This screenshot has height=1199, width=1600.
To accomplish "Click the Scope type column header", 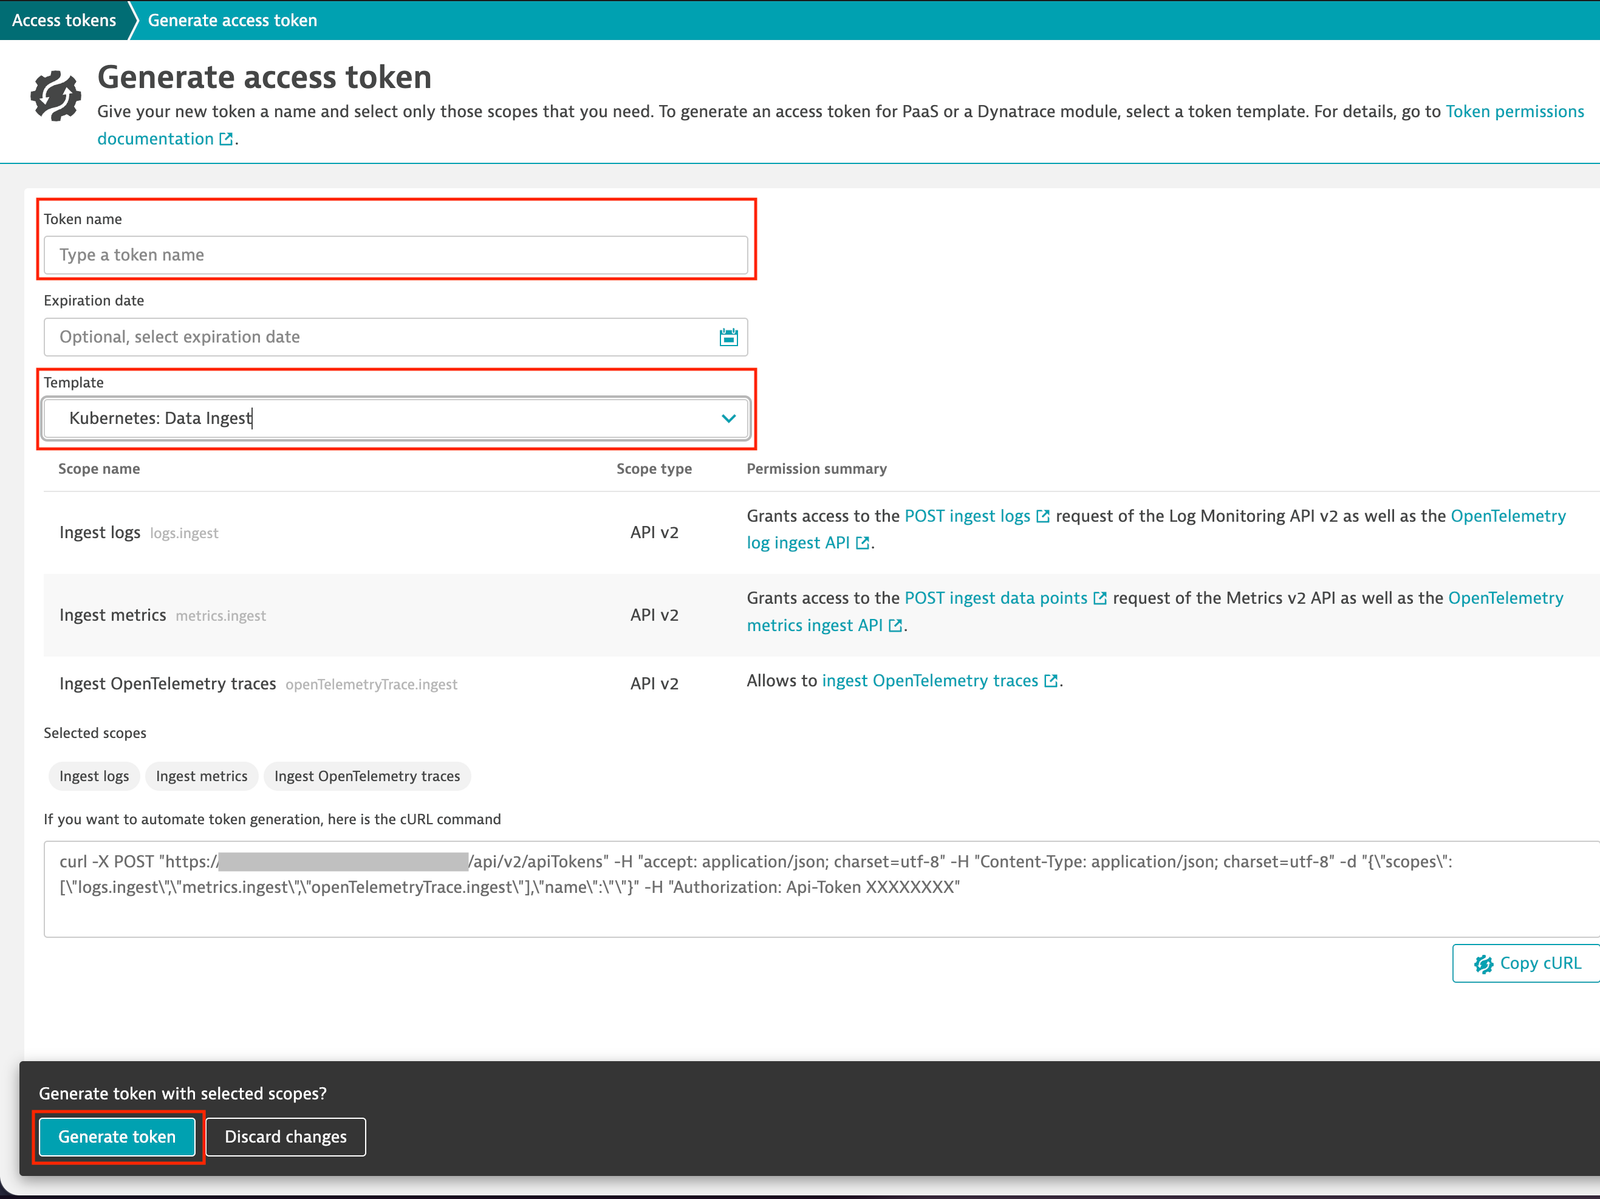I will point(654,469).
